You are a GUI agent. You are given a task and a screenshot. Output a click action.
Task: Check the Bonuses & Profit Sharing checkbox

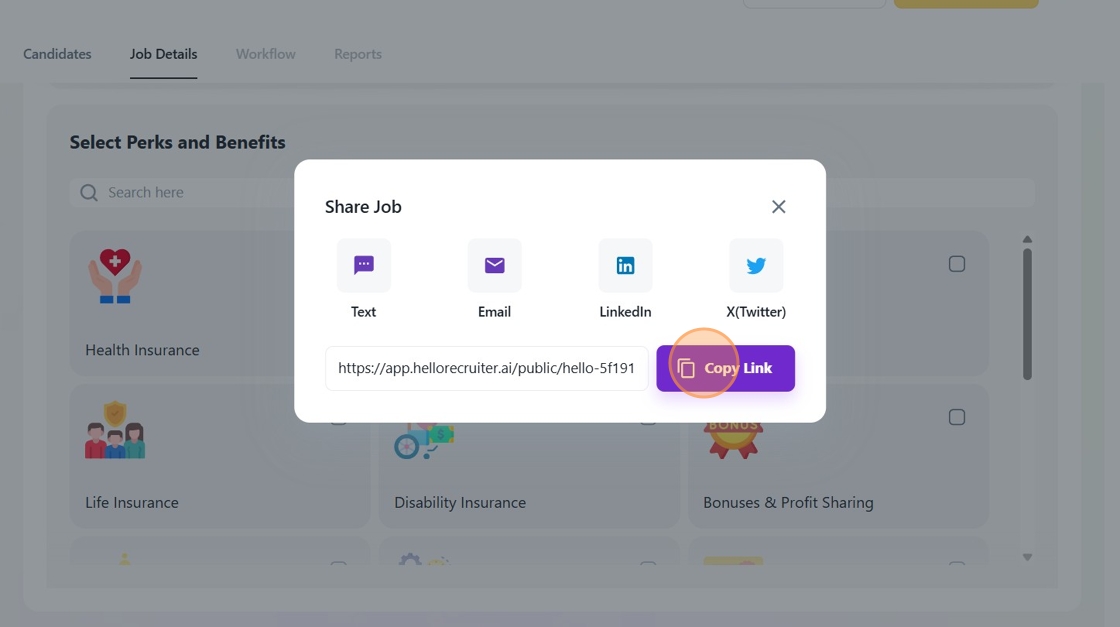[x=957, y=417]
